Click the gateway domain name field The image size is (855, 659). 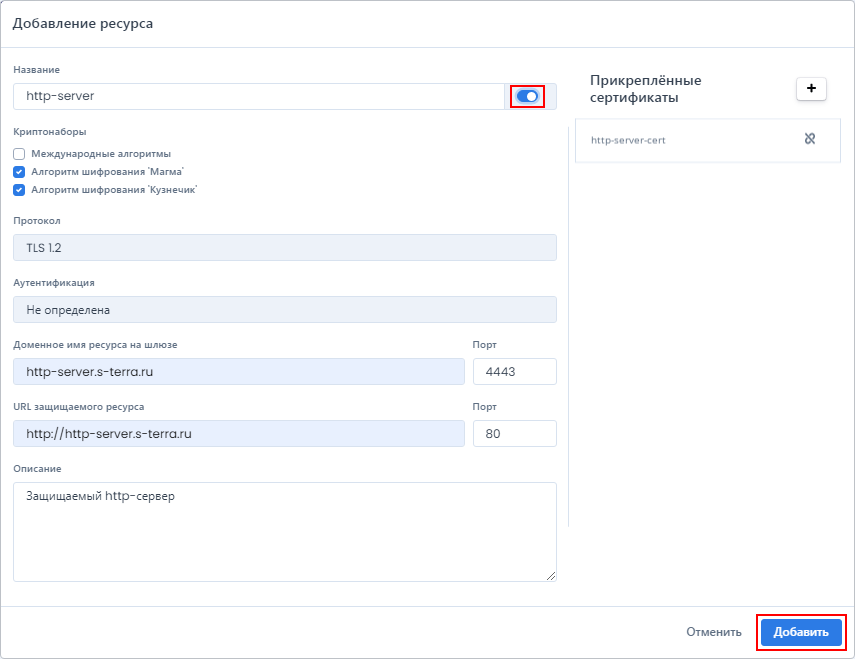click(x=239, y=372)
